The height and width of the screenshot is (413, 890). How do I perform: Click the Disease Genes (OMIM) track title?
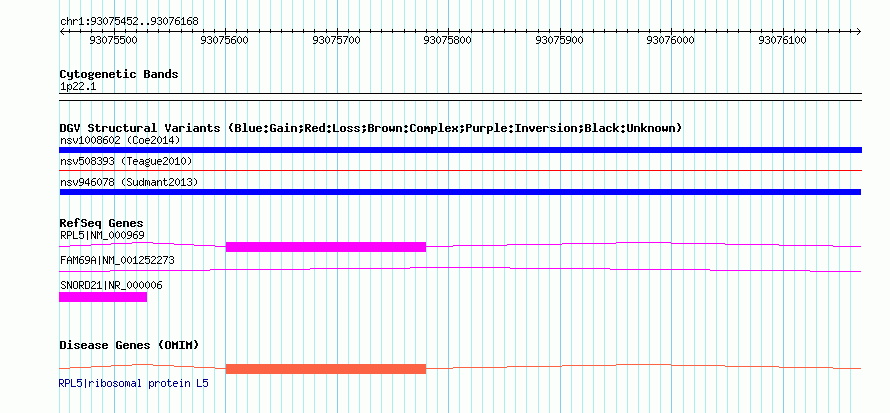129,345
